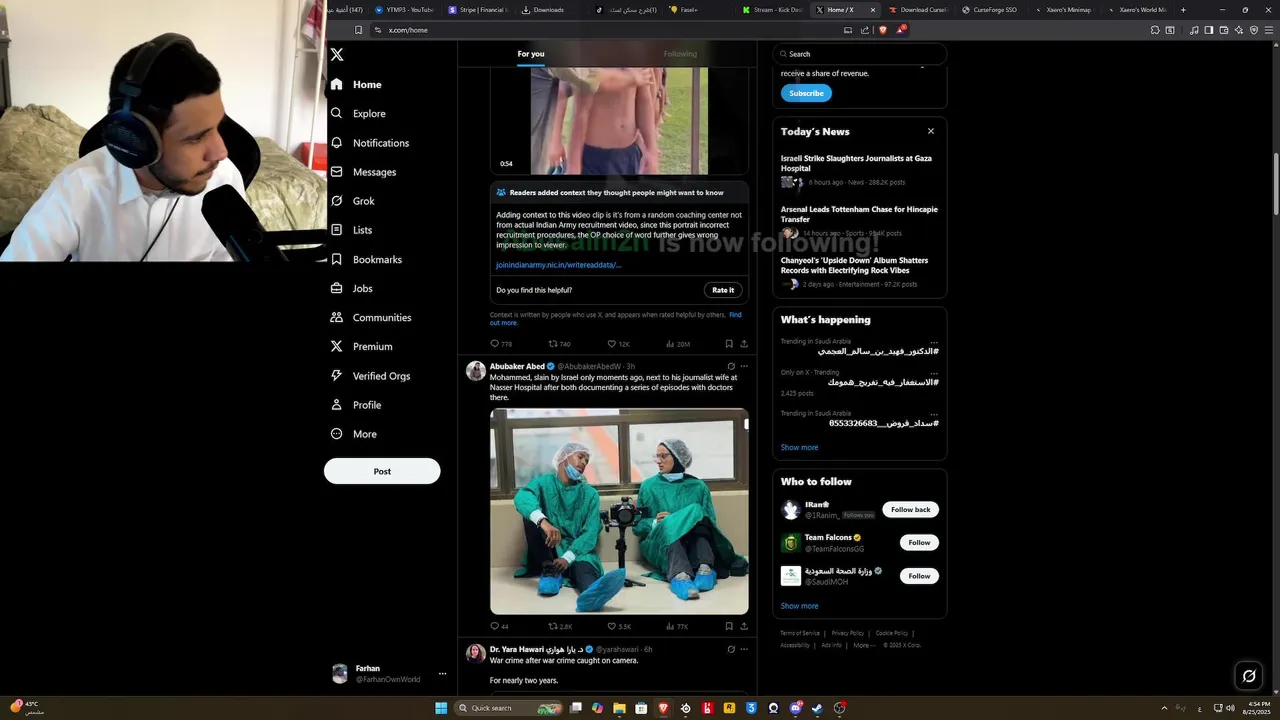This screenshot has height=720, width=1280.
Task: Bookmark Abubaker Abed's post
Action: coord(729,627)
